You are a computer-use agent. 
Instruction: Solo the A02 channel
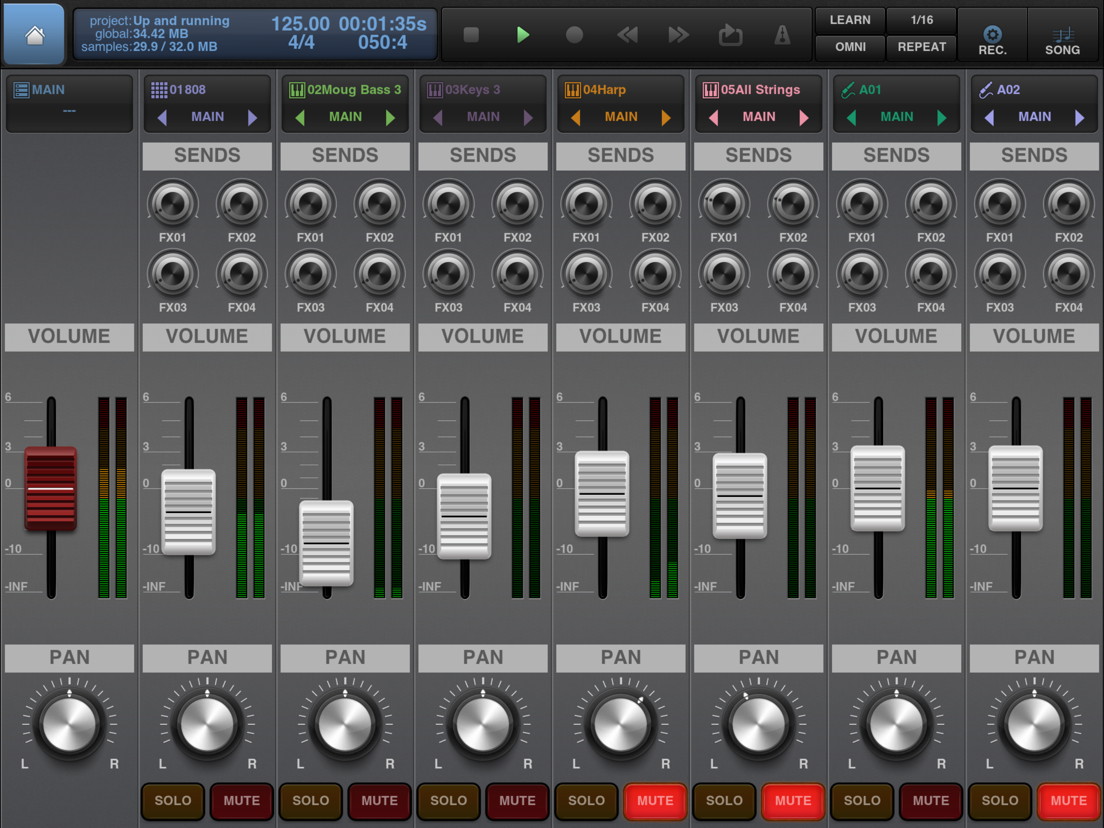click(1000, 801)
